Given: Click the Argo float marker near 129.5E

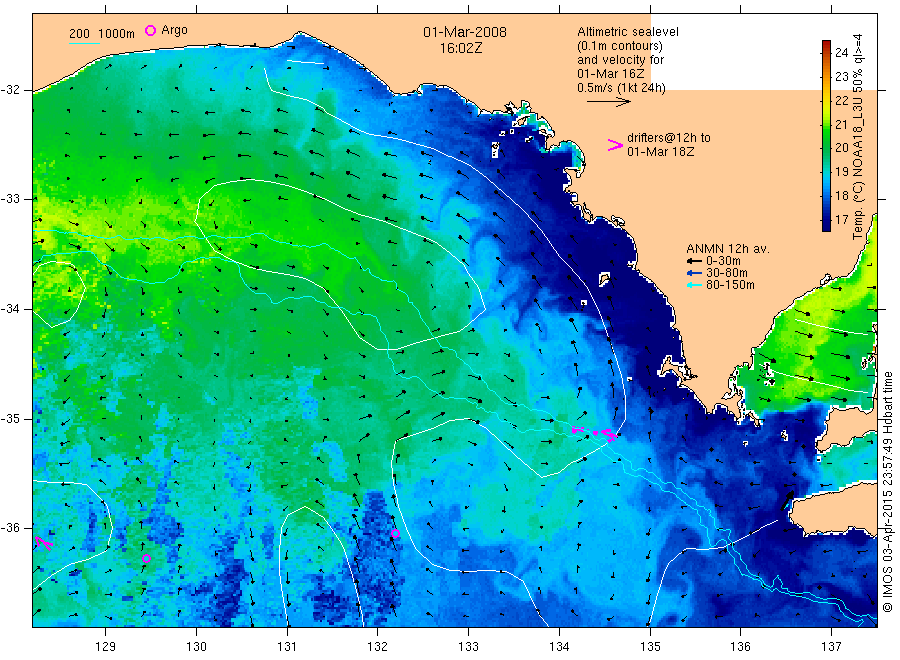Looking at the screenshot, I should click(x=146, y=558).
